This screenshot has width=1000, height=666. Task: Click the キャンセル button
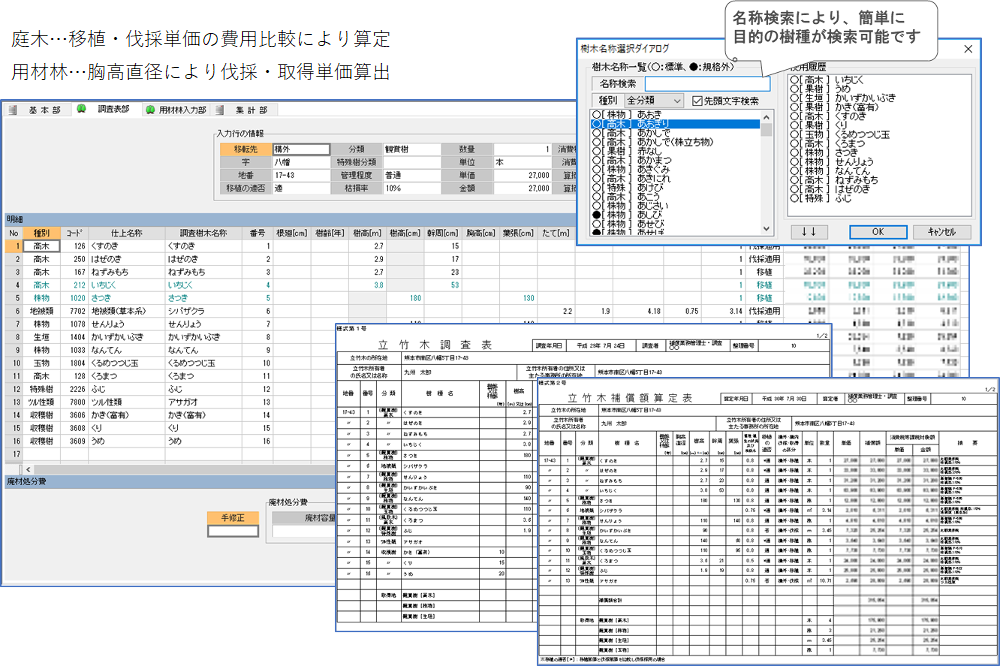point(941,231)
